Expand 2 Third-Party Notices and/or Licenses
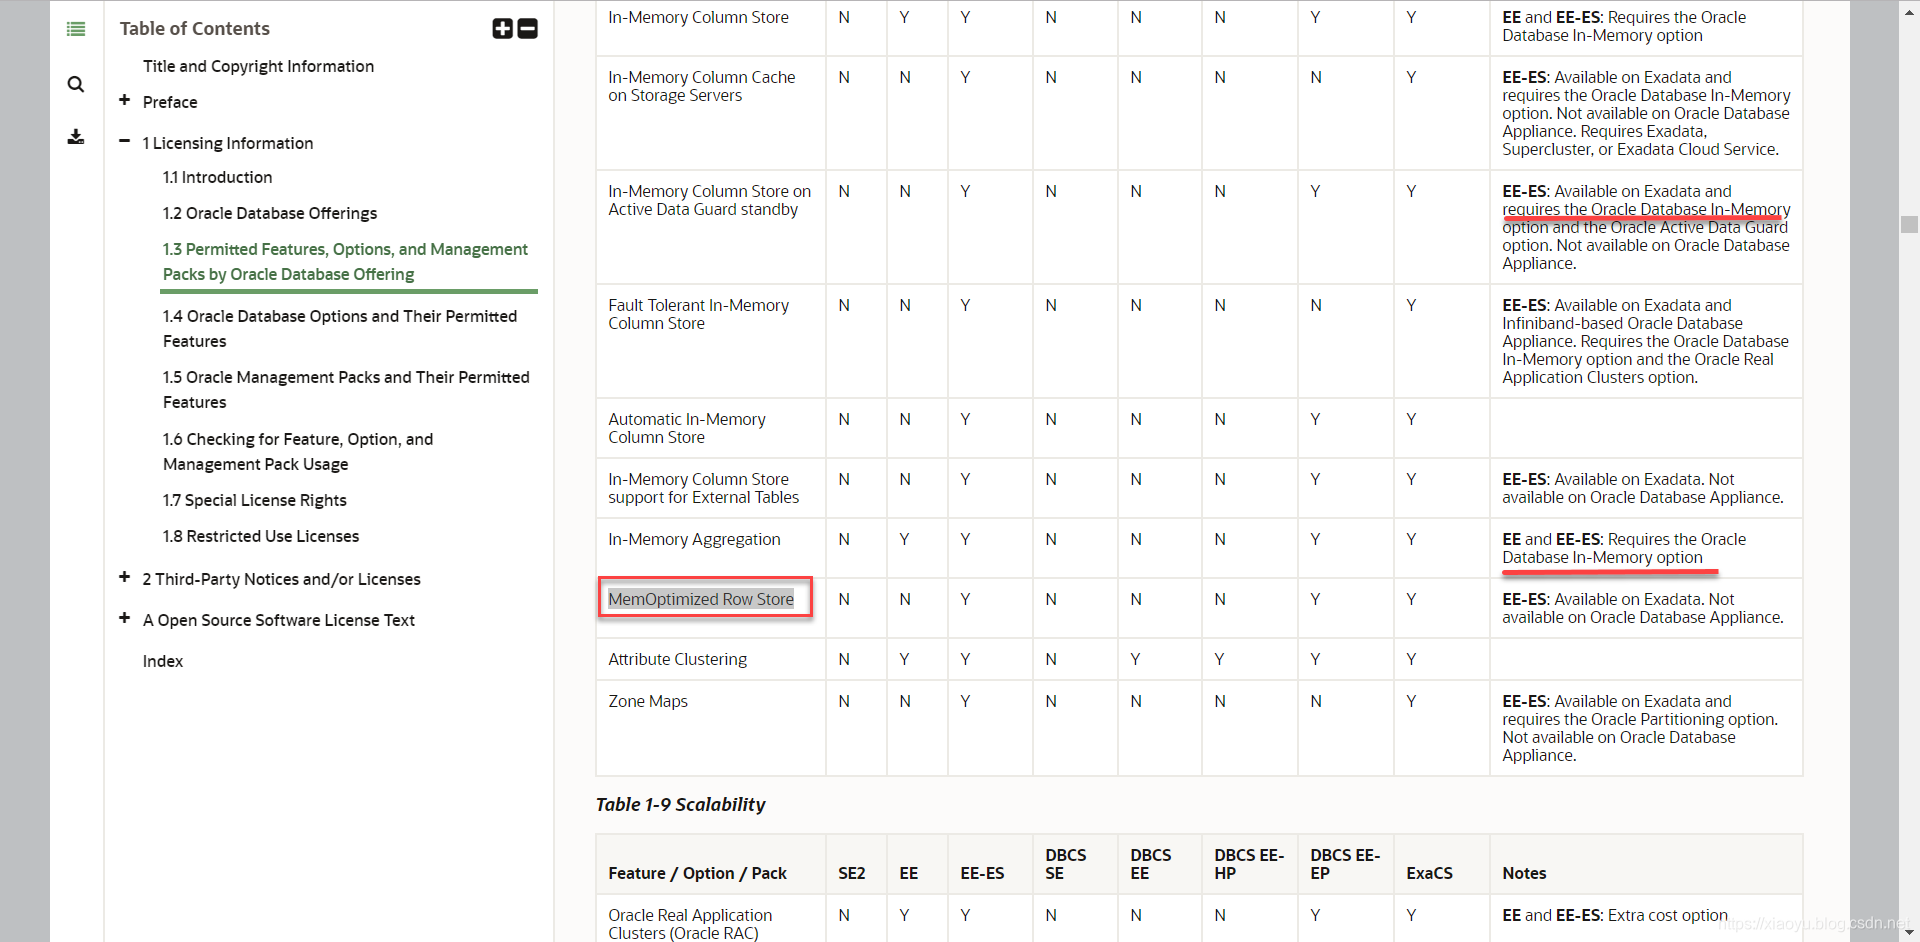This screenshot has width=1920, height=942. (125, 577)
